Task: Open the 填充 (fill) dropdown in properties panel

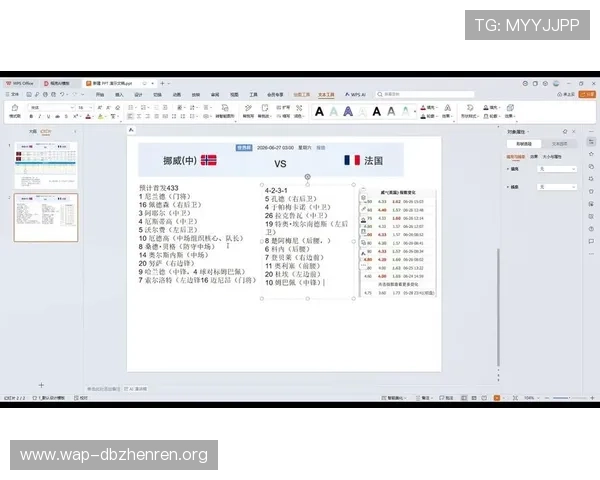Action: tap(557, 169)
